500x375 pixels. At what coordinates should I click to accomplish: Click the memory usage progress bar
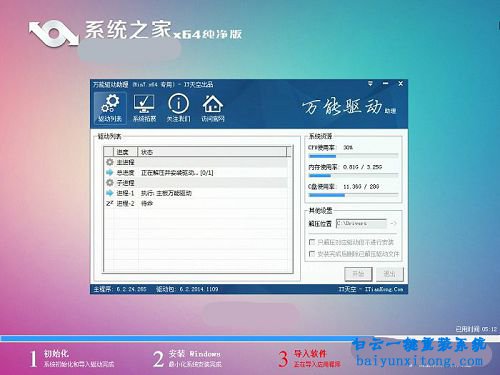pyautogui.click(x=353, y=175)
